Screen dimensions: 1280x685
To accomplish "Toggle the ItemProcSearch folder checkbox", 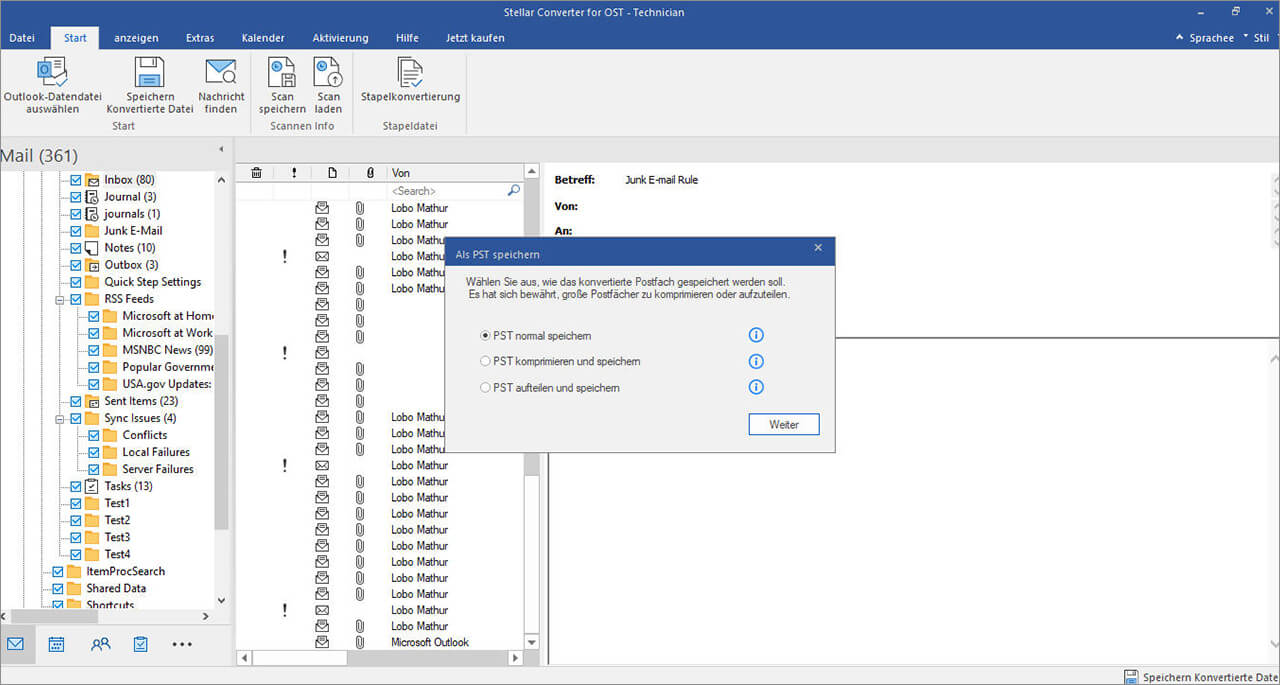I will pos(58,571).
